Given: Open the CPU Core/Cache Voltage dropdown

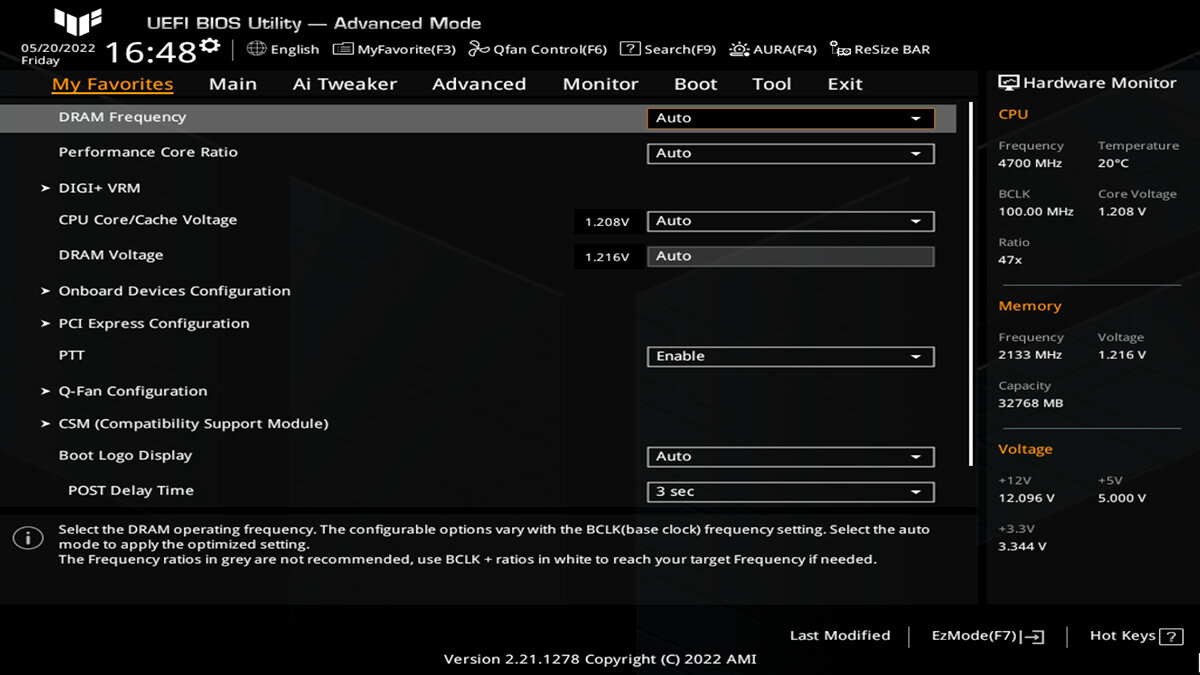Looking at the screenshot, I should click(790, 221).
